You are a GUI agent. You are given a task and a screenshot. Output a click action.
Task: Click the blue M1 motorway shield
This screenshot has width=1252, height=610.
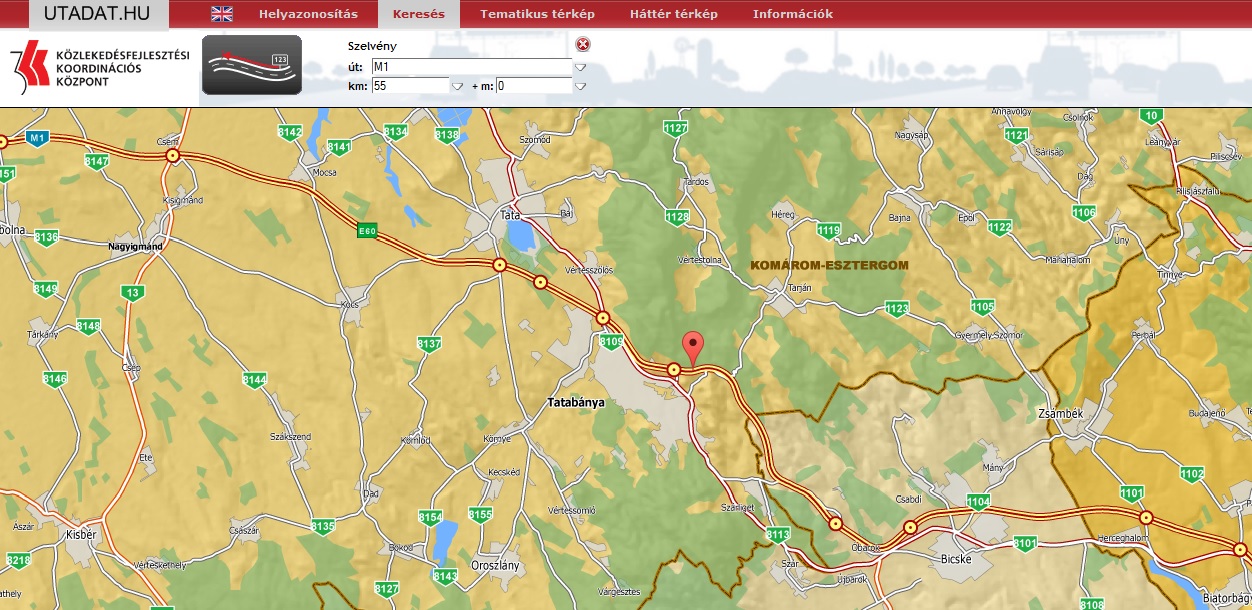click(x=38, y=137)
